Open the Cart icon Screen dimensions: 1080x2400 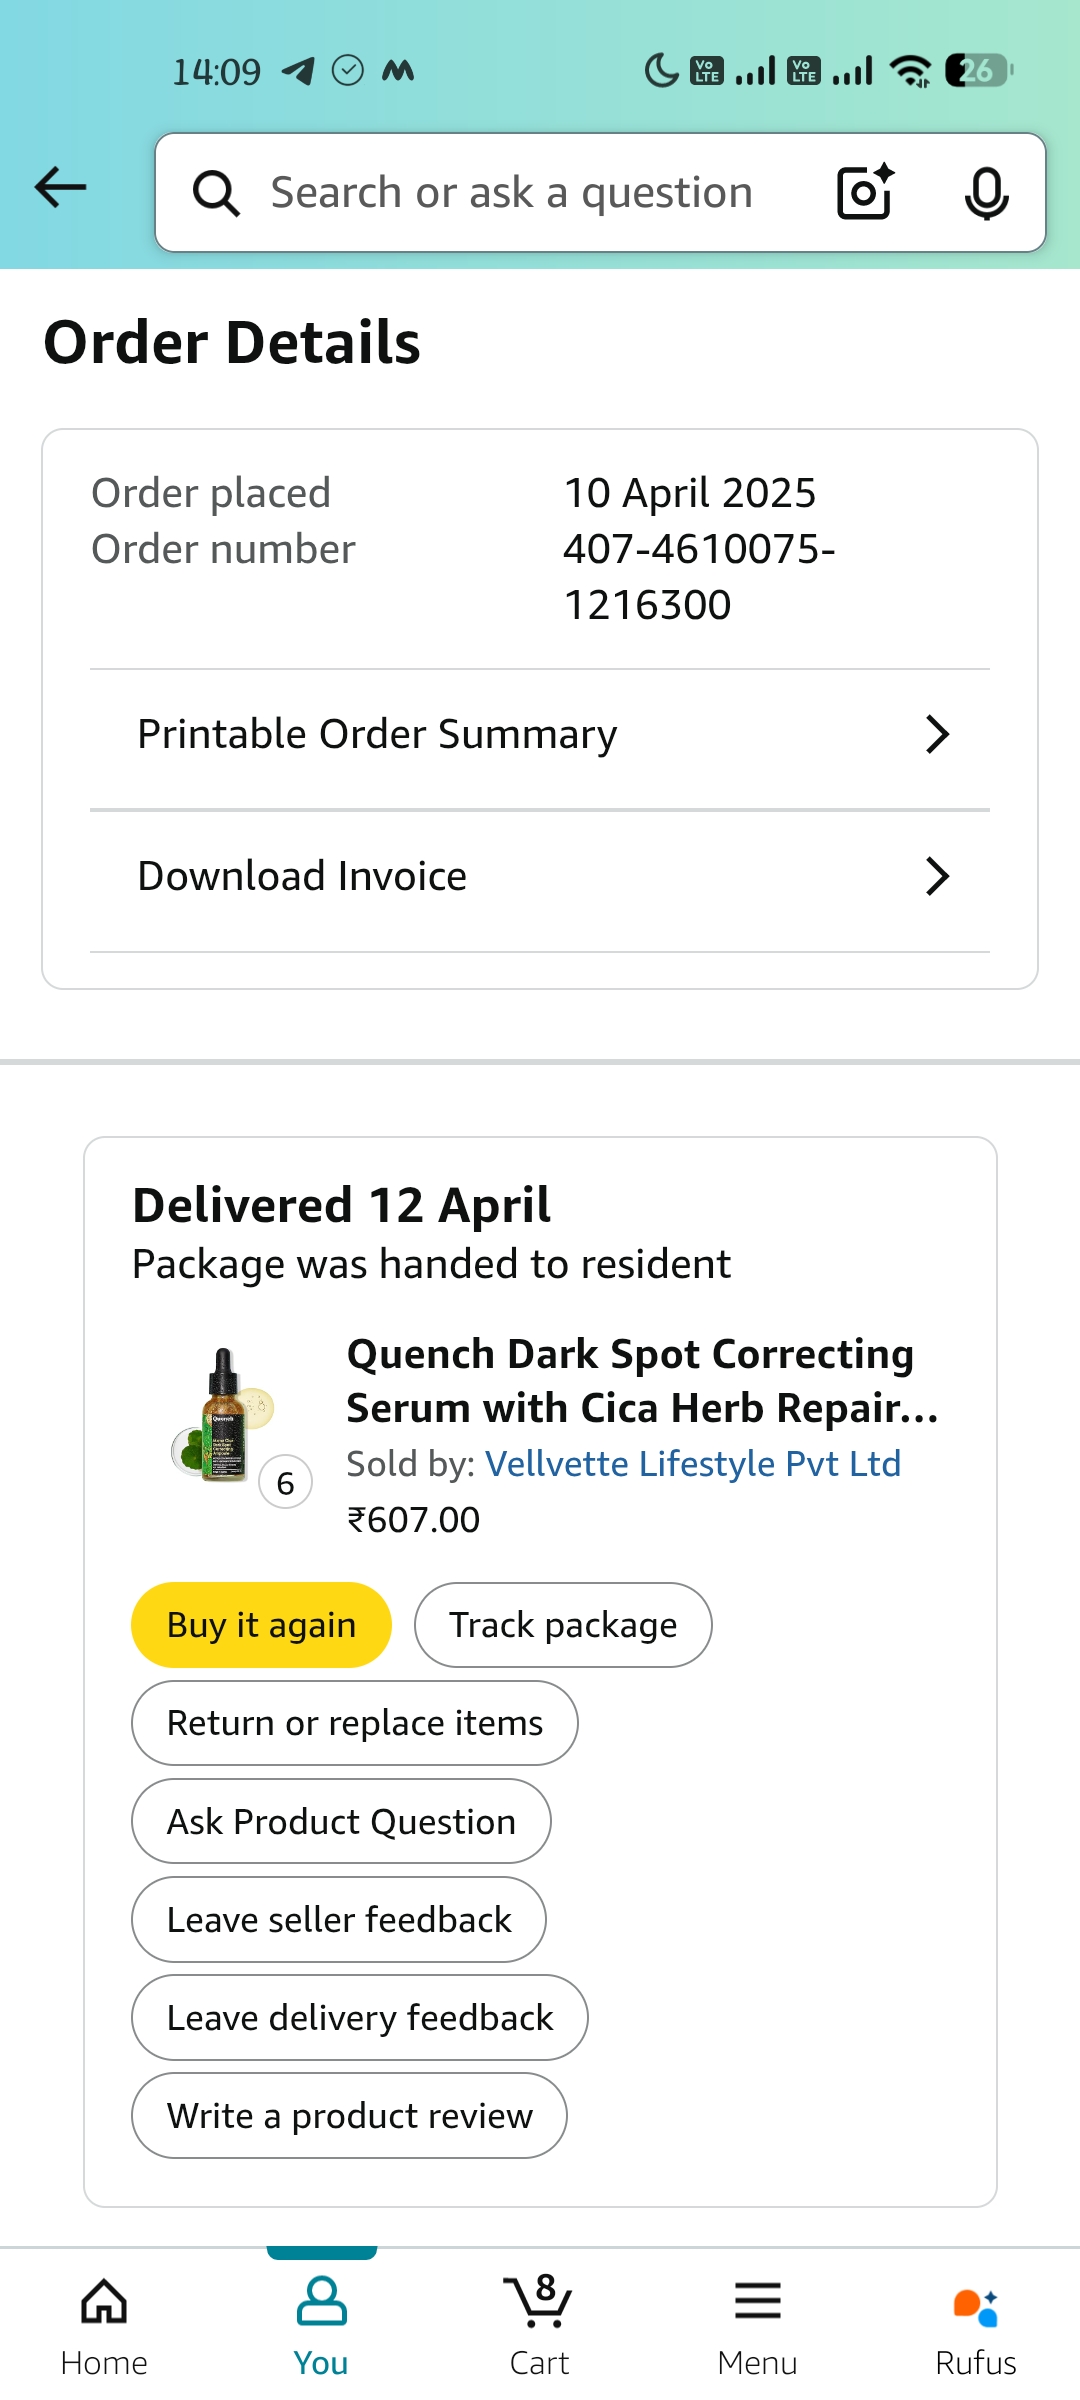point(540,2324)
